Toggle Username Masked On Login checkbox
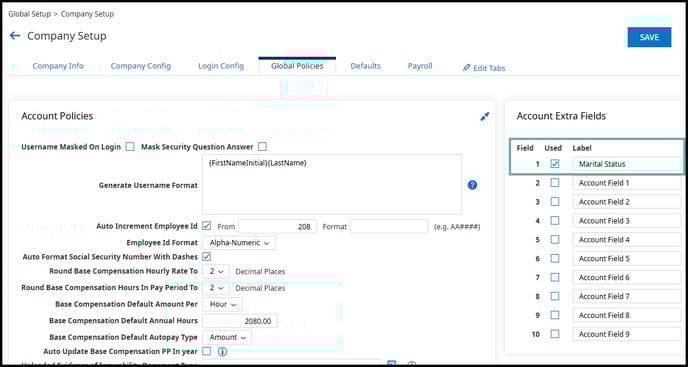The image size is (688, 367). 130,147
